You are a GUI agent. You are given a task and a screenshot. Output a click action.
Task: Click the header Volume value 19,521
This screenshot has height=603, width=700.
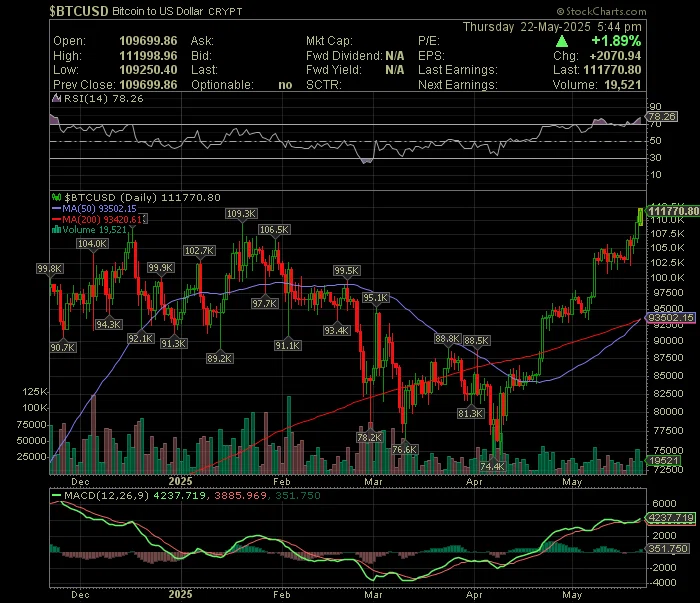pos(623,85)
